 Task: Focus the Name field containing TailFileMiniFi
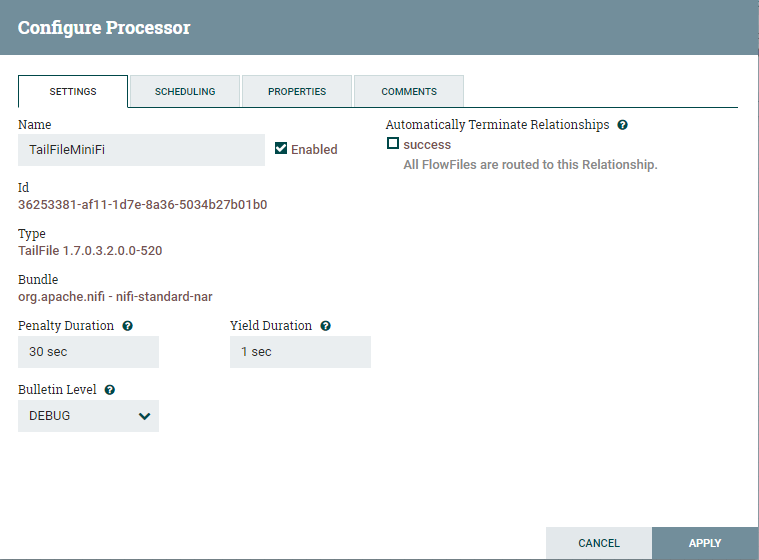click(141, 150)
